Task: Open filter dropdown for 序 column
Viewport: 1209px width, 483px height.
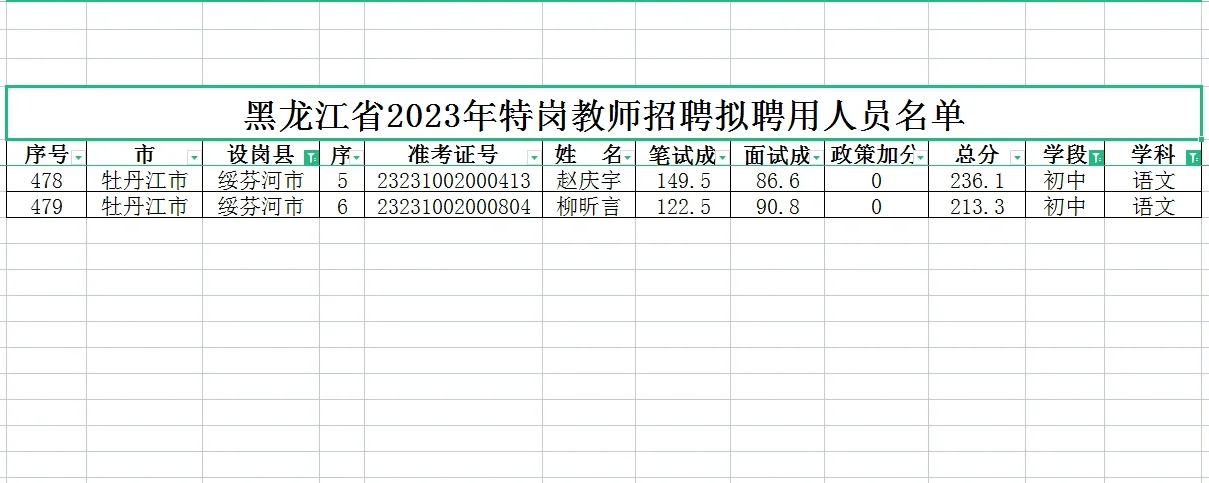Action: tap(357, 158)
